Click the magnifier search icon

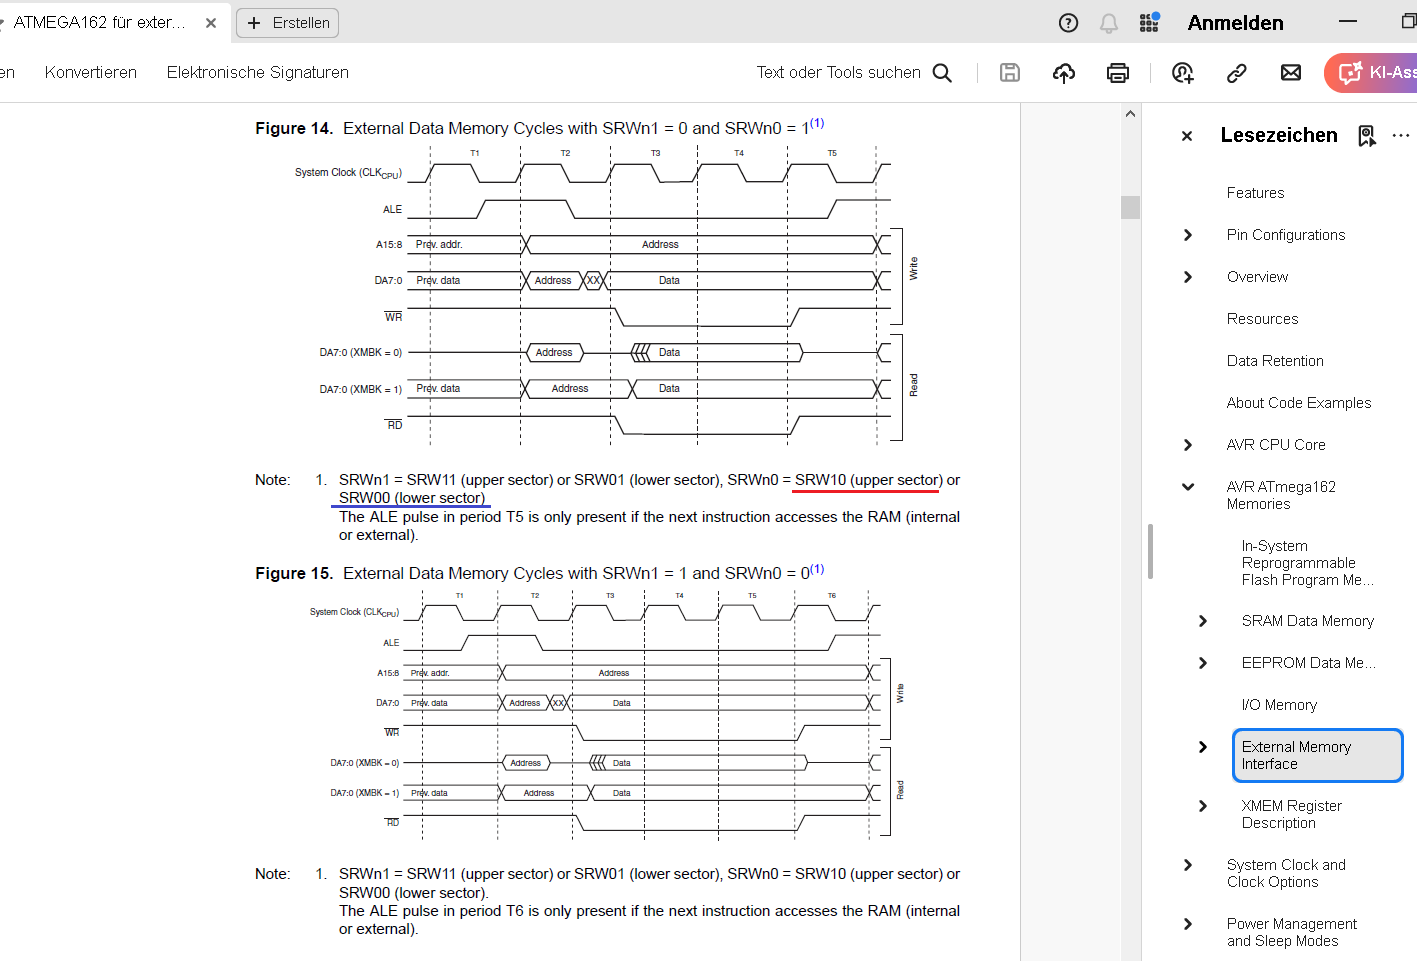942,72
